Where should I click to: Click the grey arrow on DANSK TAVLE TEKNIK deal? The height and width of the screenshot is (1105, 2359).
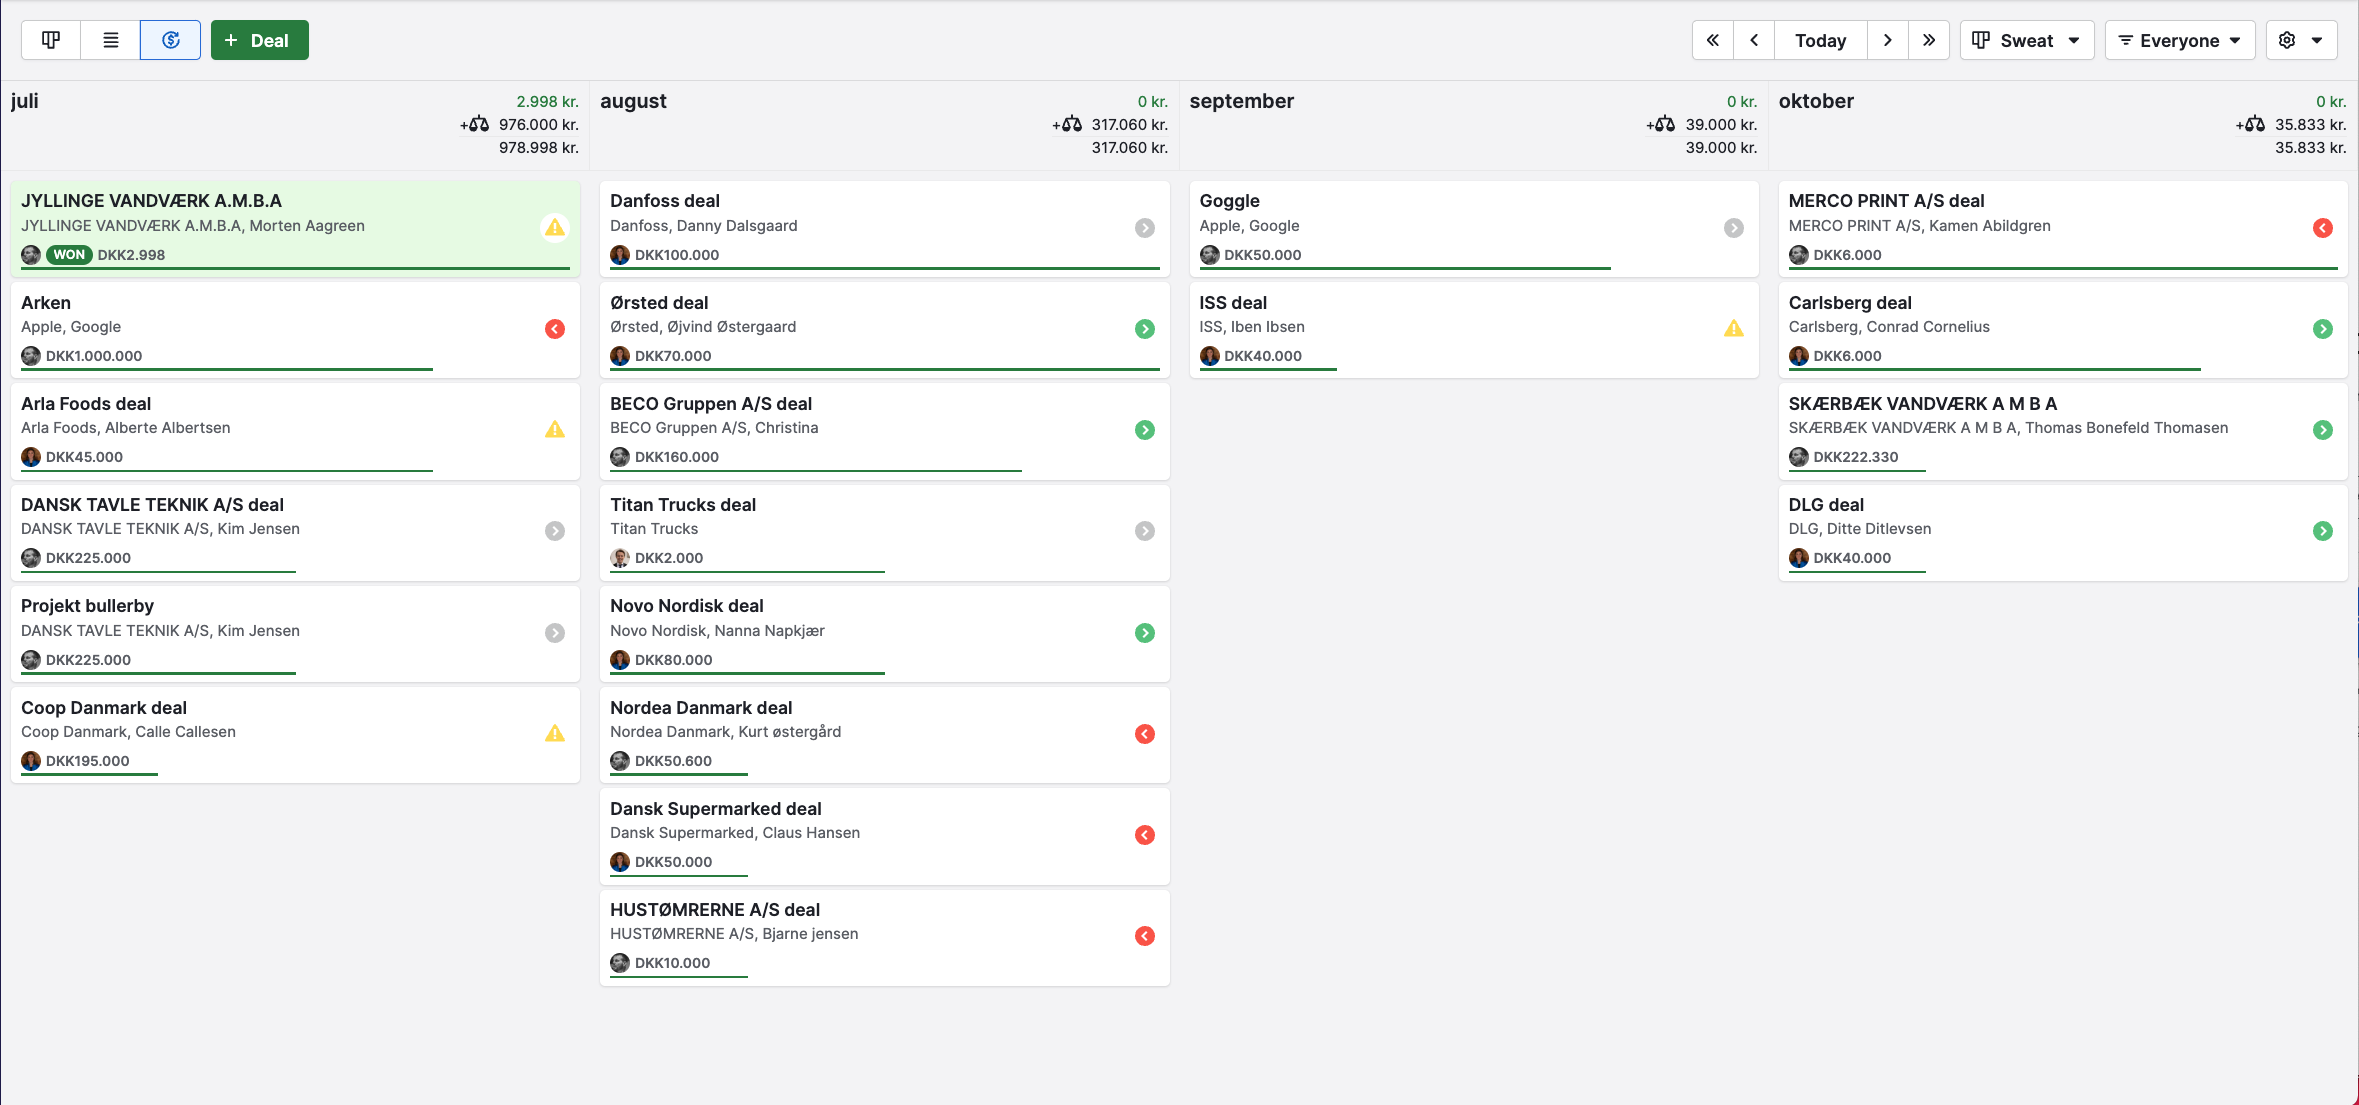555,531
